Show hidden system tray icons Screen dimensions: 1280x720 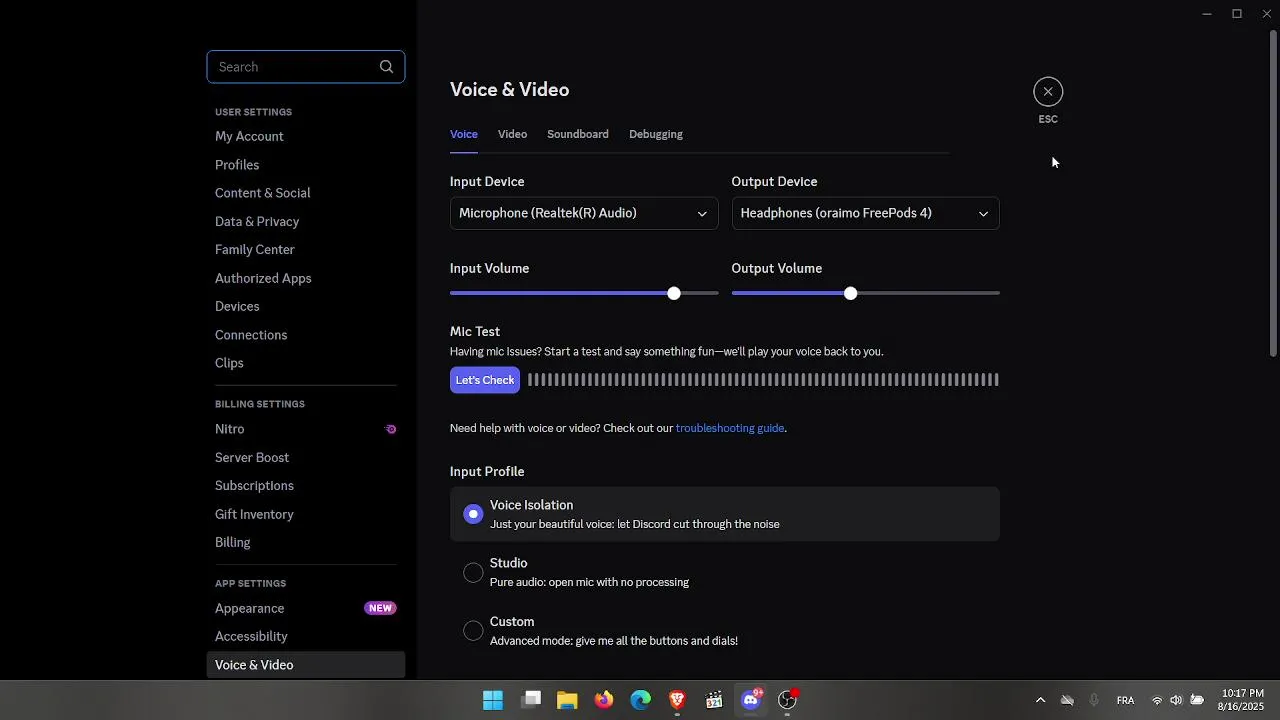[x=1040, y=700]
